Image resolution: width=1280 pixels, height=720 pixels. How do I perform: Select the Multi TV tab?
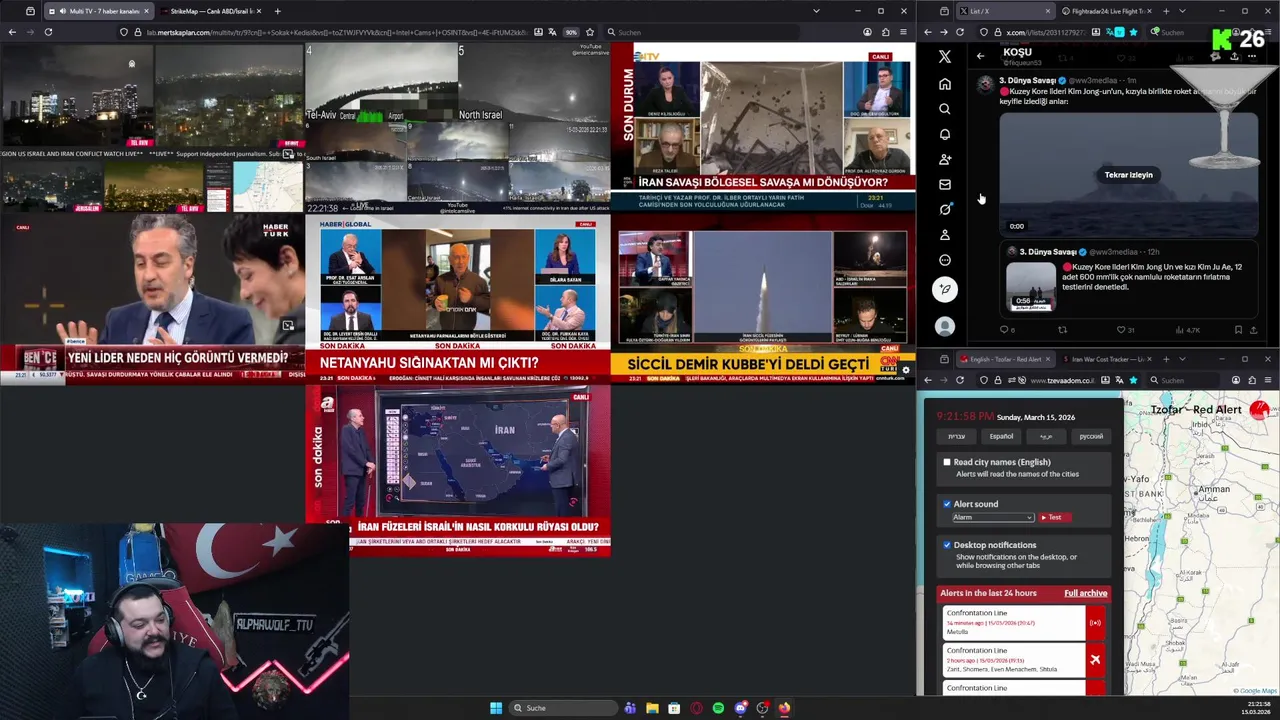[97, 11]
